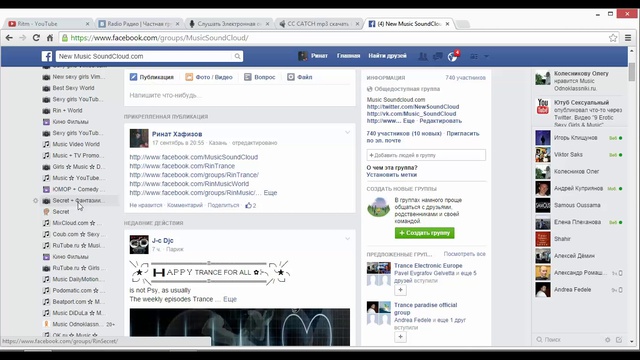The height and width of the screenshot is (360, 640).
Task: Select Фото / Видео post type
Action: [x=209, y=77]
